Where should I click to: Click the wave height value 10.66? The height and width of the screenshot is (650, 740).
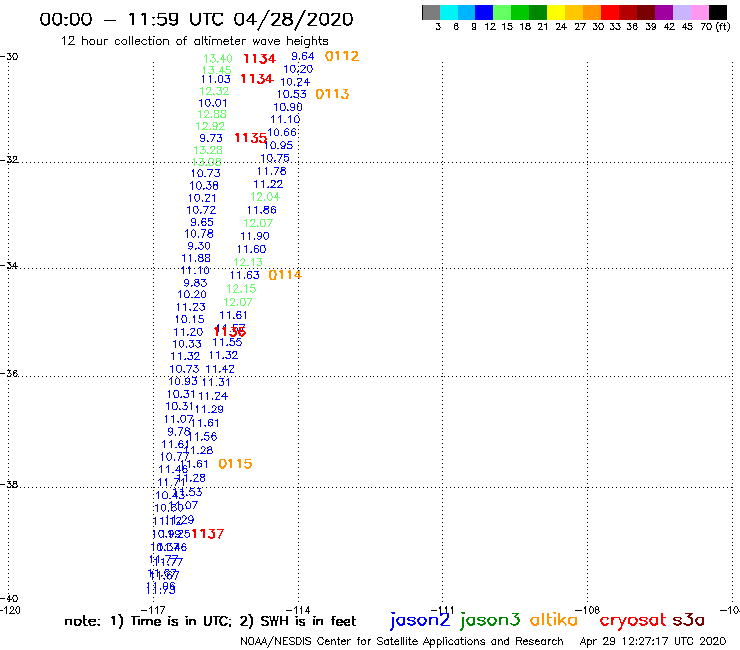point(282,133)
